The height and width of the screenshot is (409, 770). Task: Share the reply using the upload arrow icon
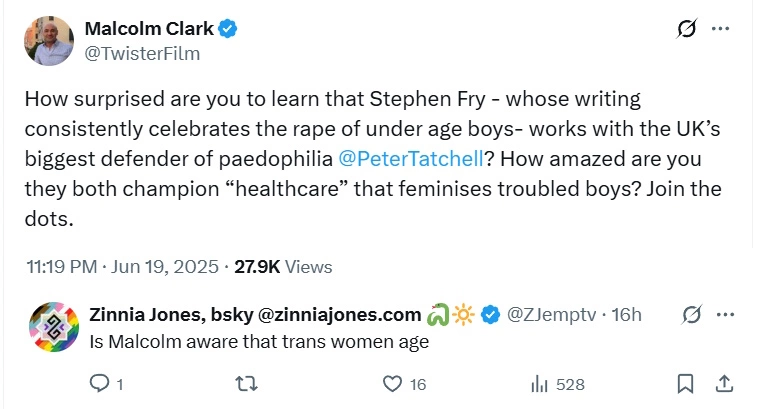click(724, 383)
